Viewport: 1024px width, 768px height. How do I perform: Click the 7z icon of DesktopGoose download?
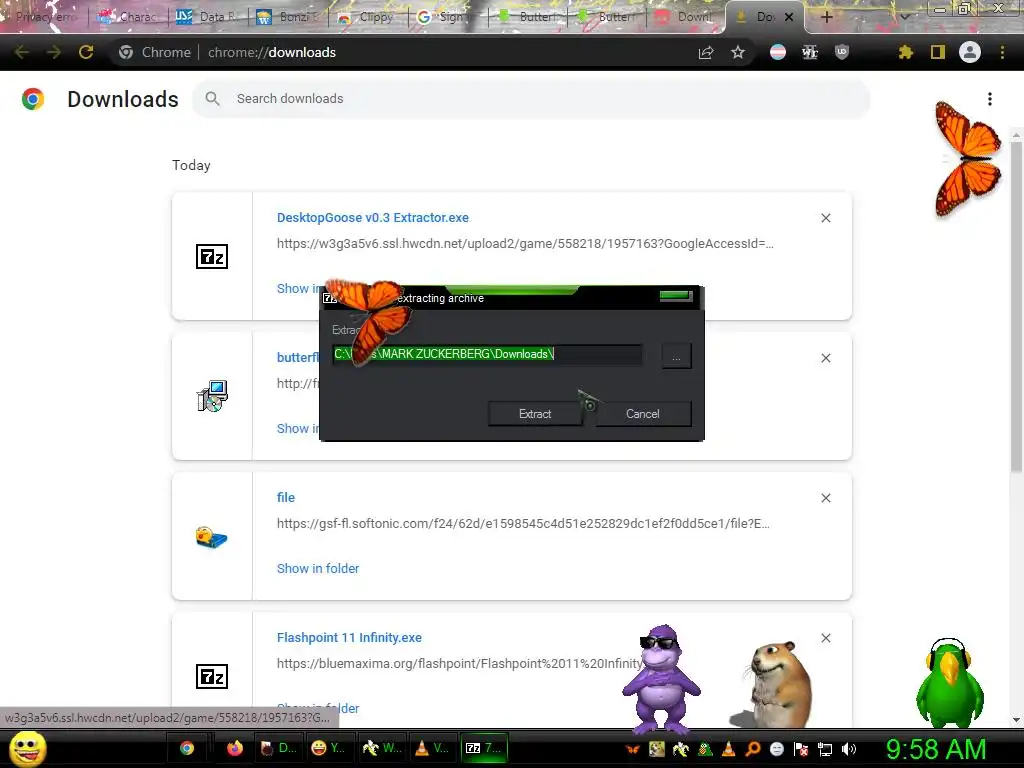212,257
